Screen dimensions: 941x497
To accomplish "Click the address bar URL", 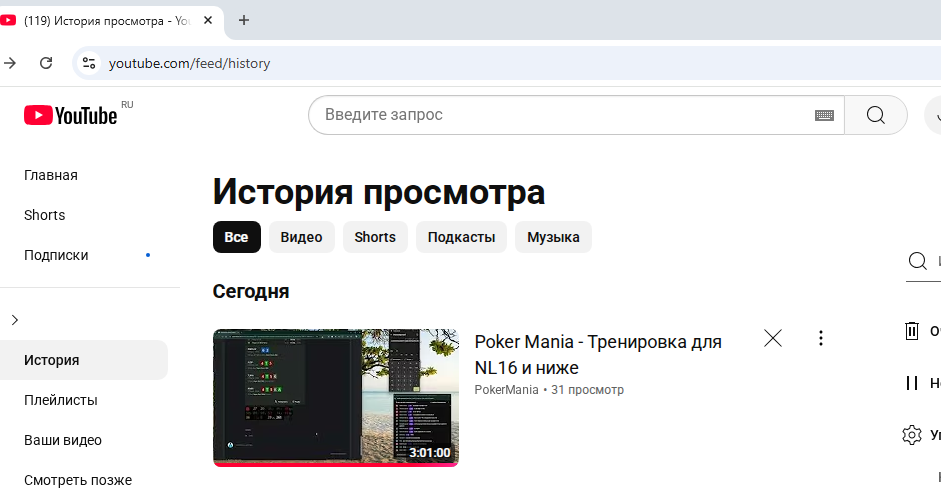I will point(189,63).
